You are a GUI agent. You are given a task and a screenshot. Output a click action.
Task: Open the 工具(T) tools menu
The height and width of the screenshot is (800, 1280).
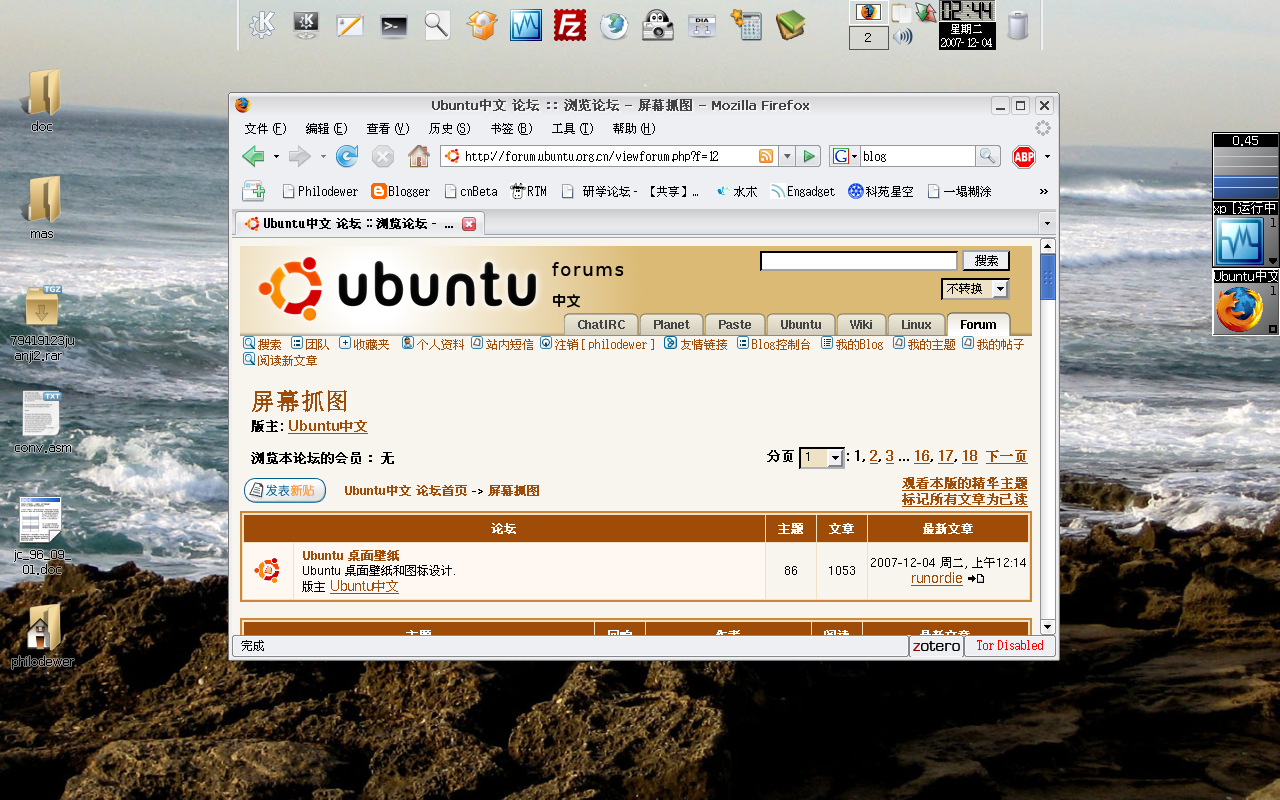tap(572, 129)
